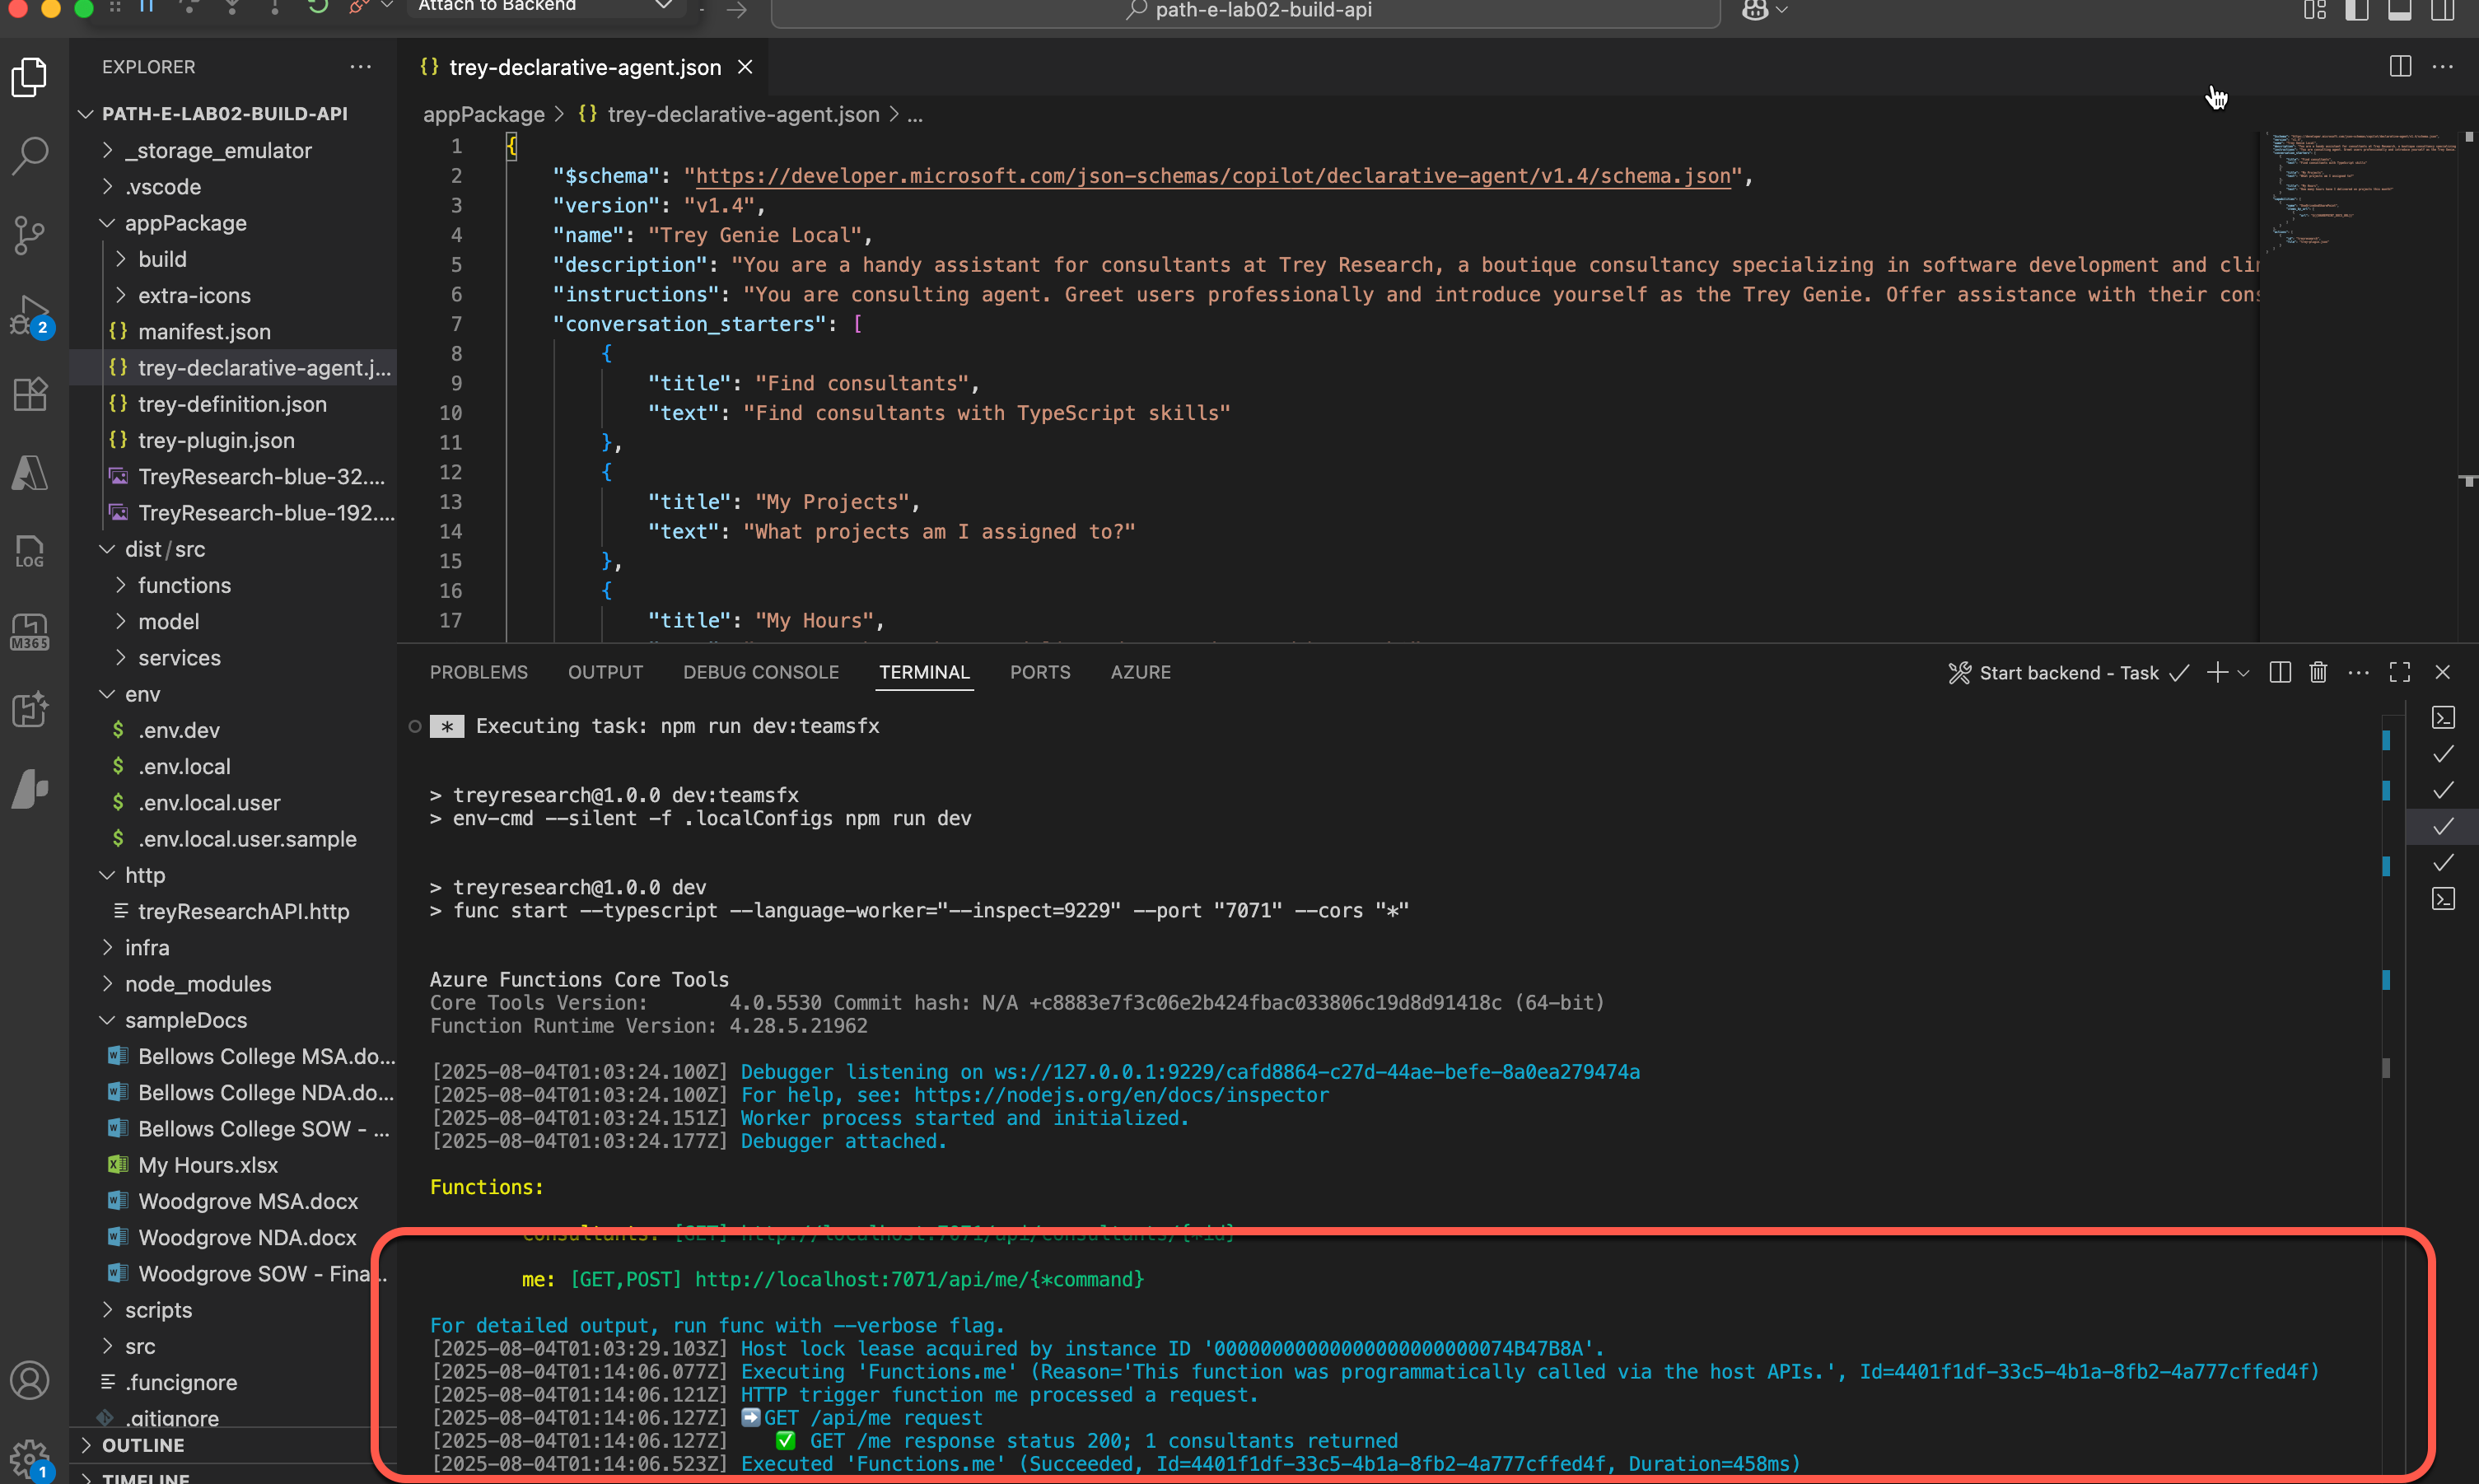Kill terminal with trash icon

coord(2319,672)
